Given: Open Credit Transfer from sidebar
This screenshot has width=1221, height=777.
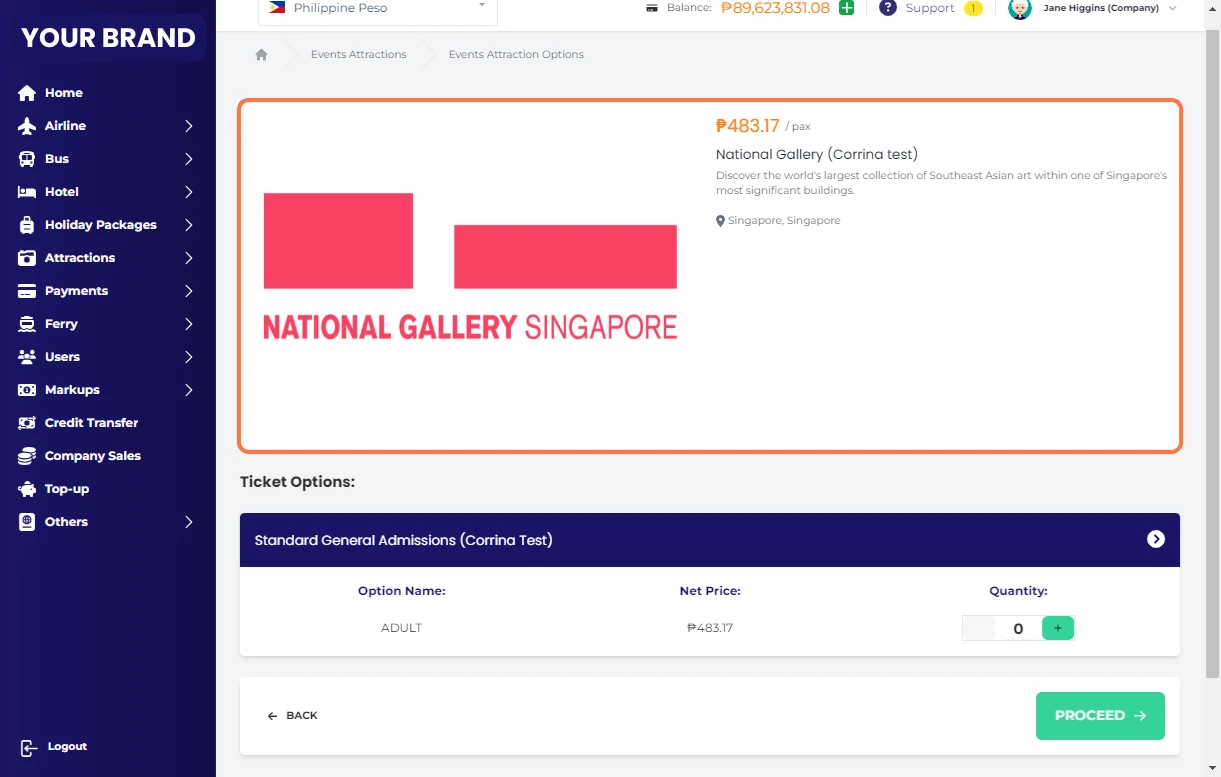Looking at the screenshot, I should click(91, 423).
